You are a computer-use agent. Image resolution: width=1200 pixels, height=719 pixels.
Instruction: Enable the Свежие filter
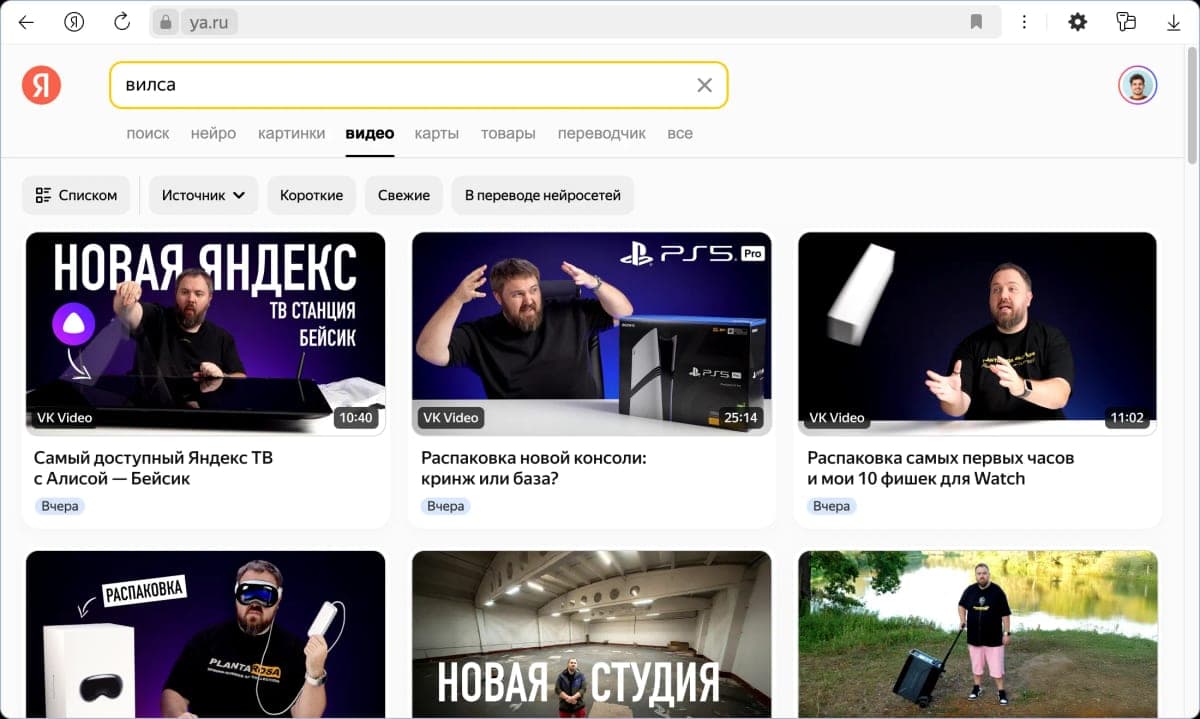tap(404, 195)
